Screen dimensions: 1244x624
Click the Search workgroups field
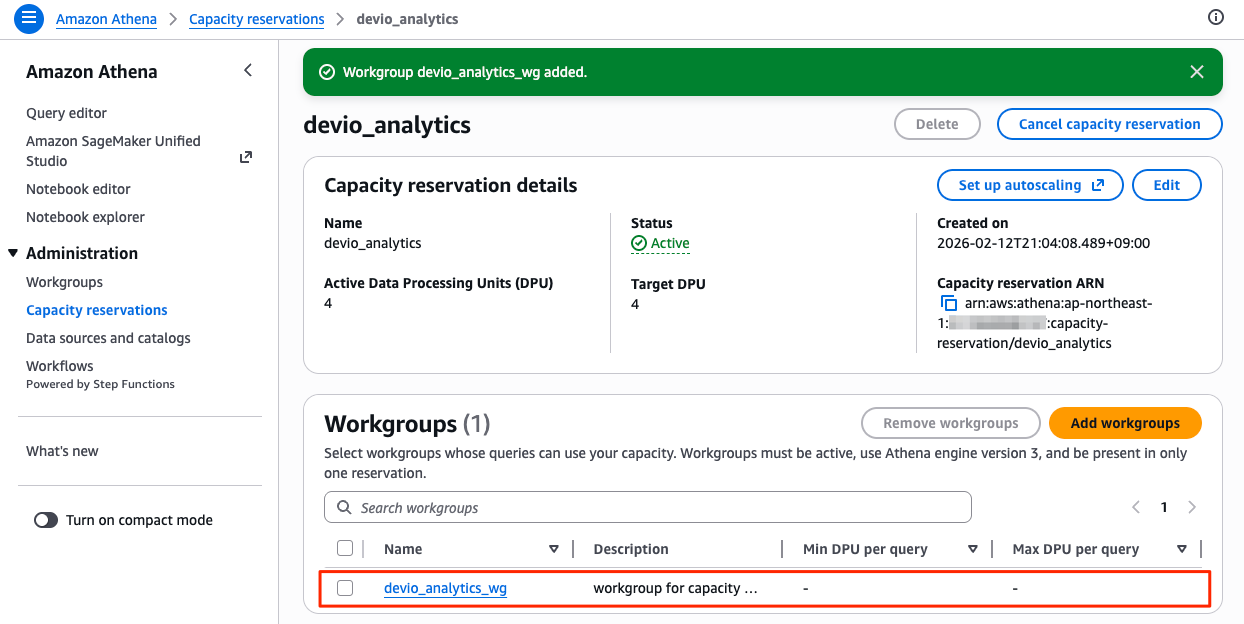tap(648, 507)
